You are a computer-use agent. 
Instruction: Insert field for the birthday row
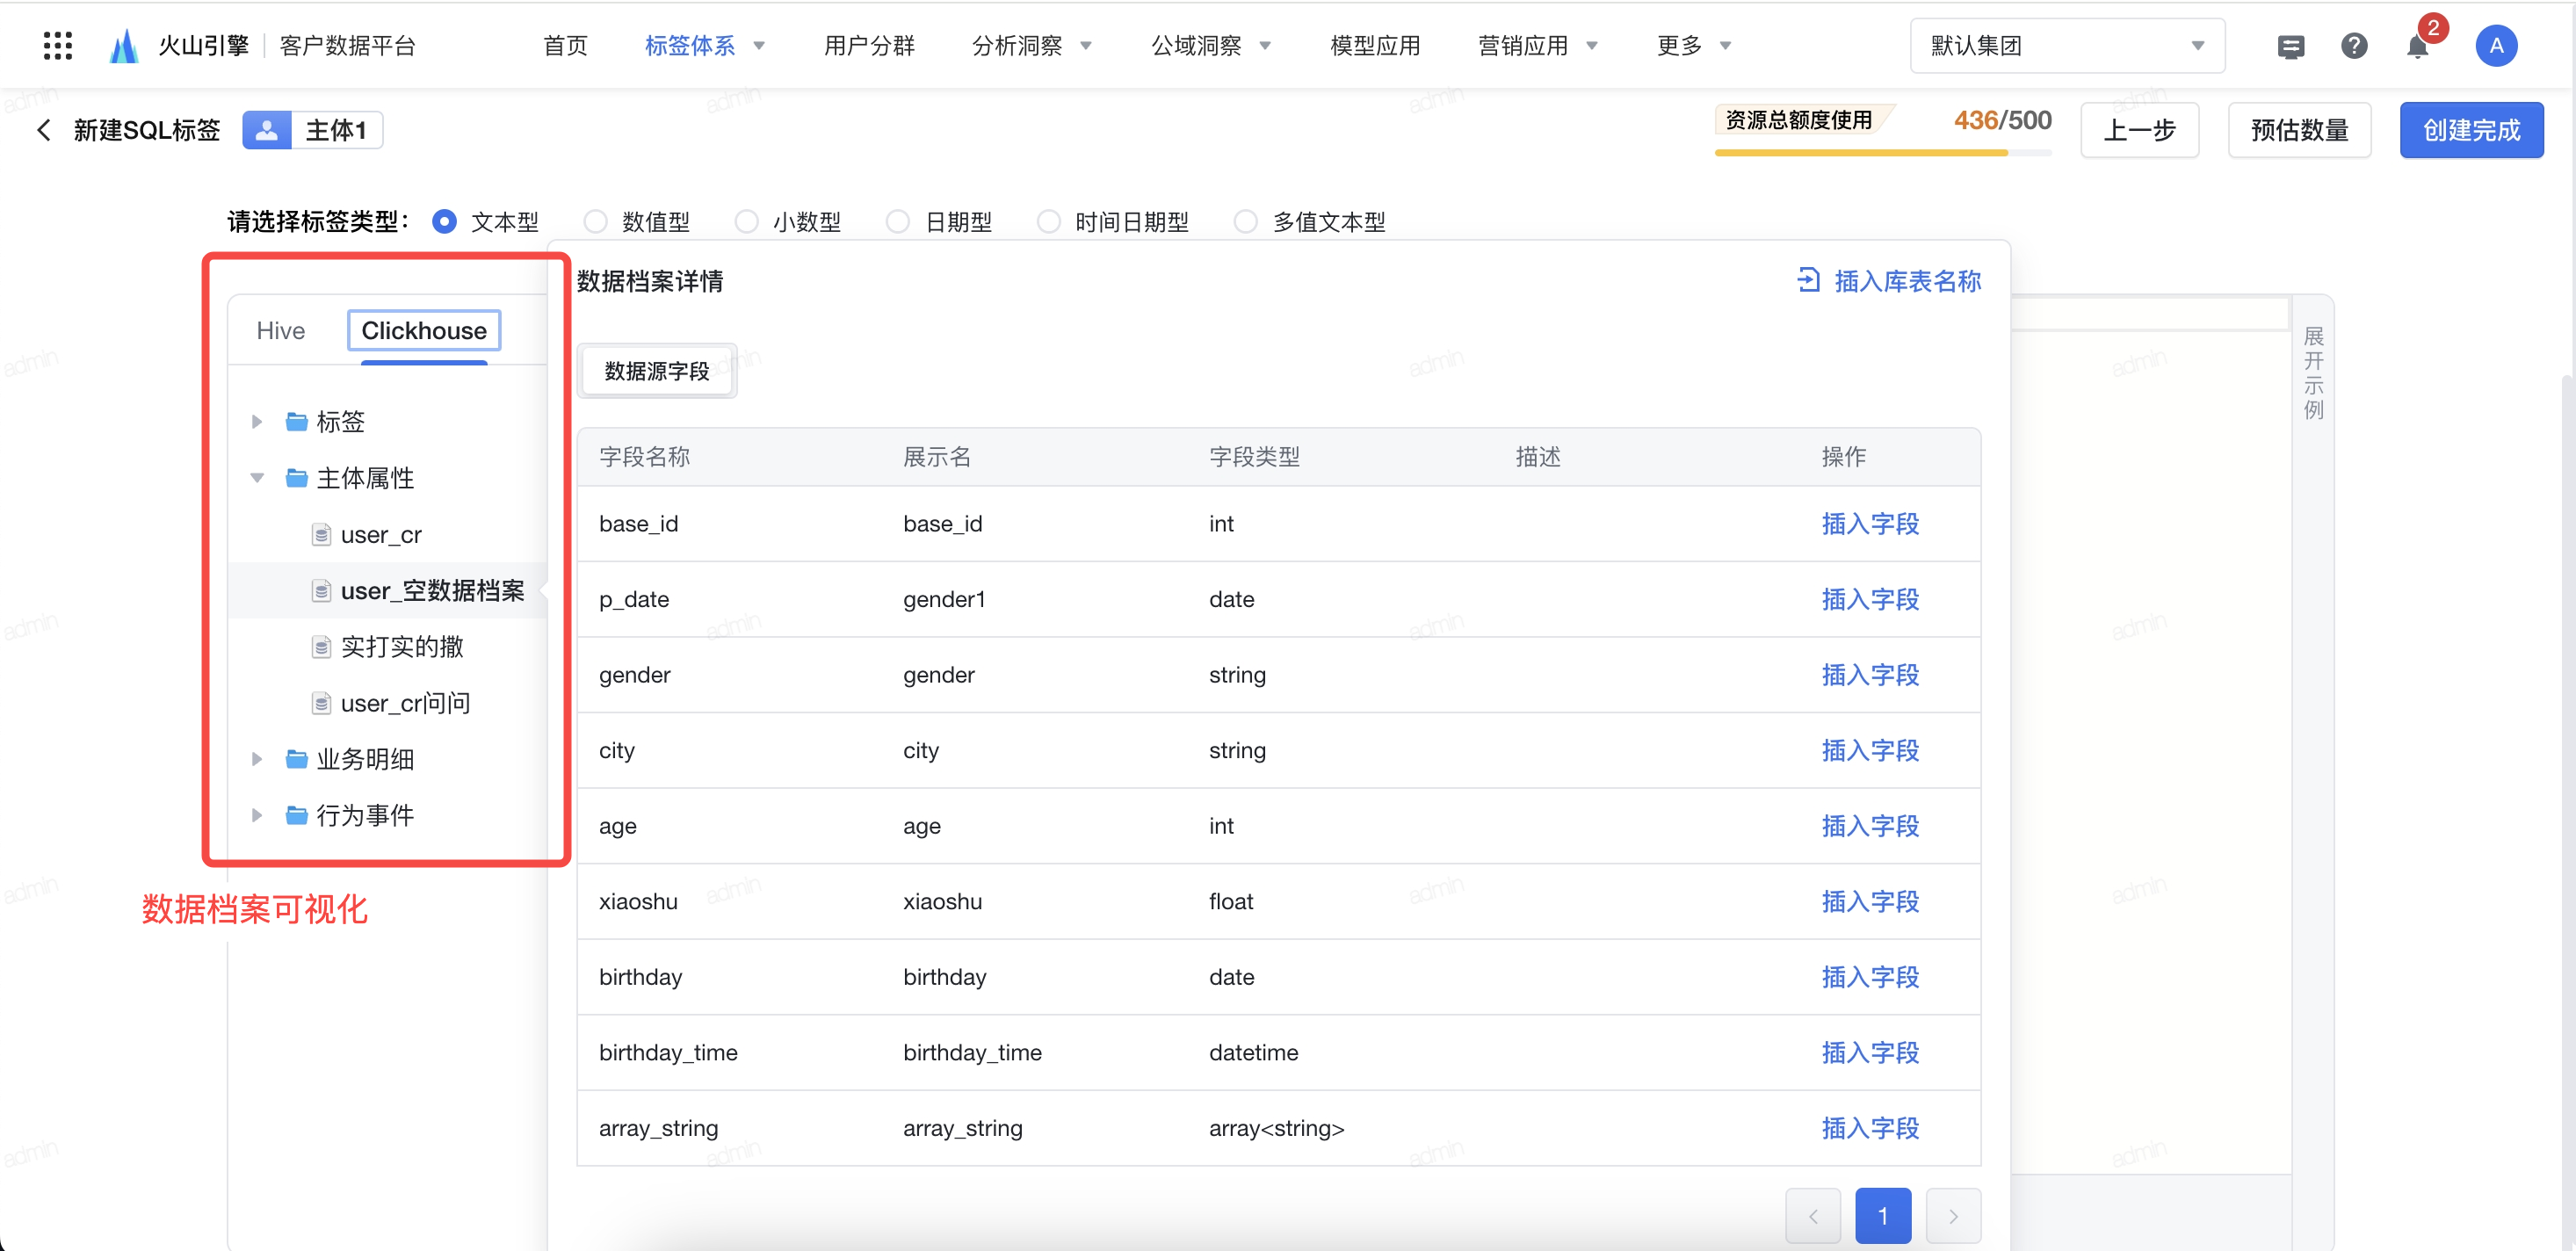[1870, 976]
